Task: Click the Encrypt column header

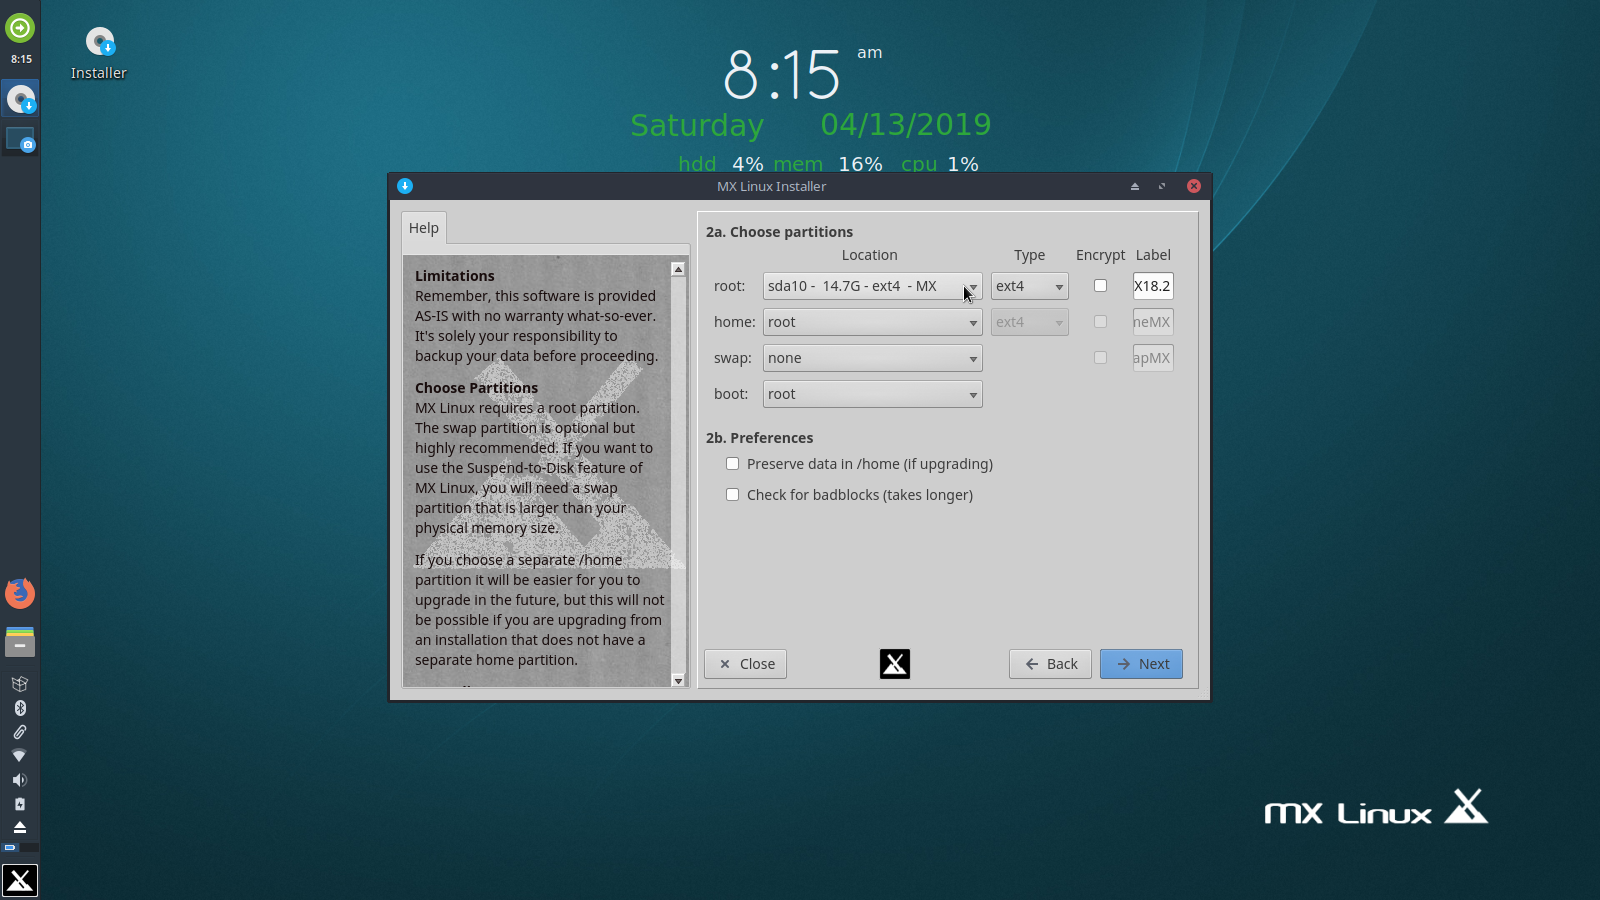Action: point(1100,255)
